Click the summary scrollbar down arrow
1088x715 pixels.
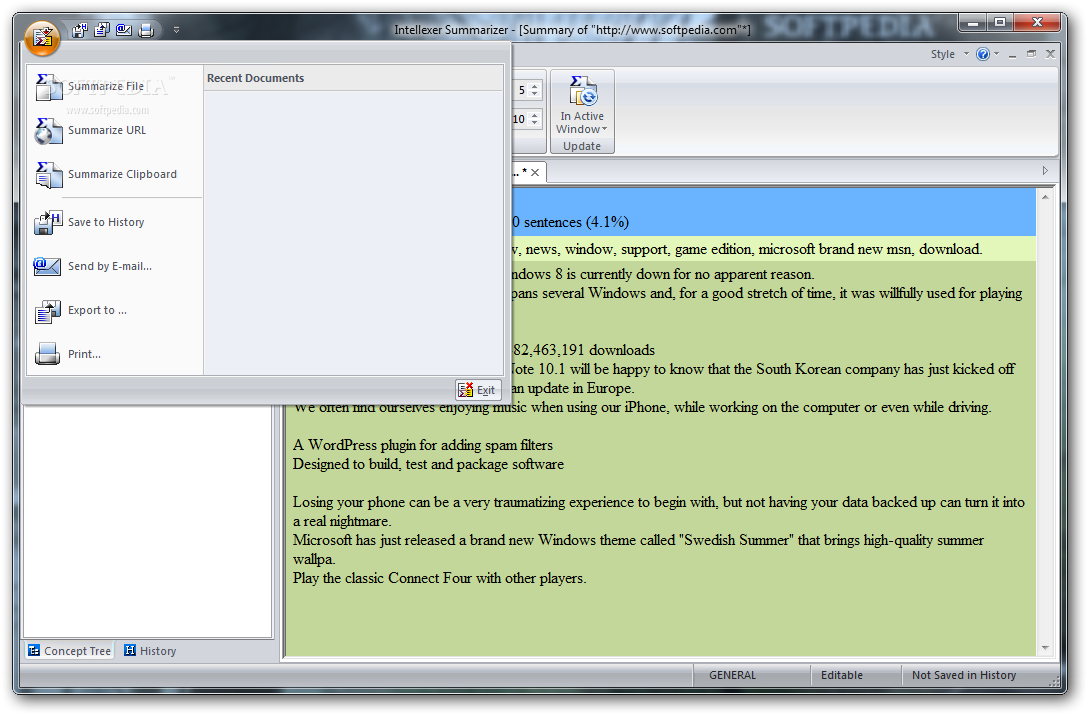(1045, 648)
